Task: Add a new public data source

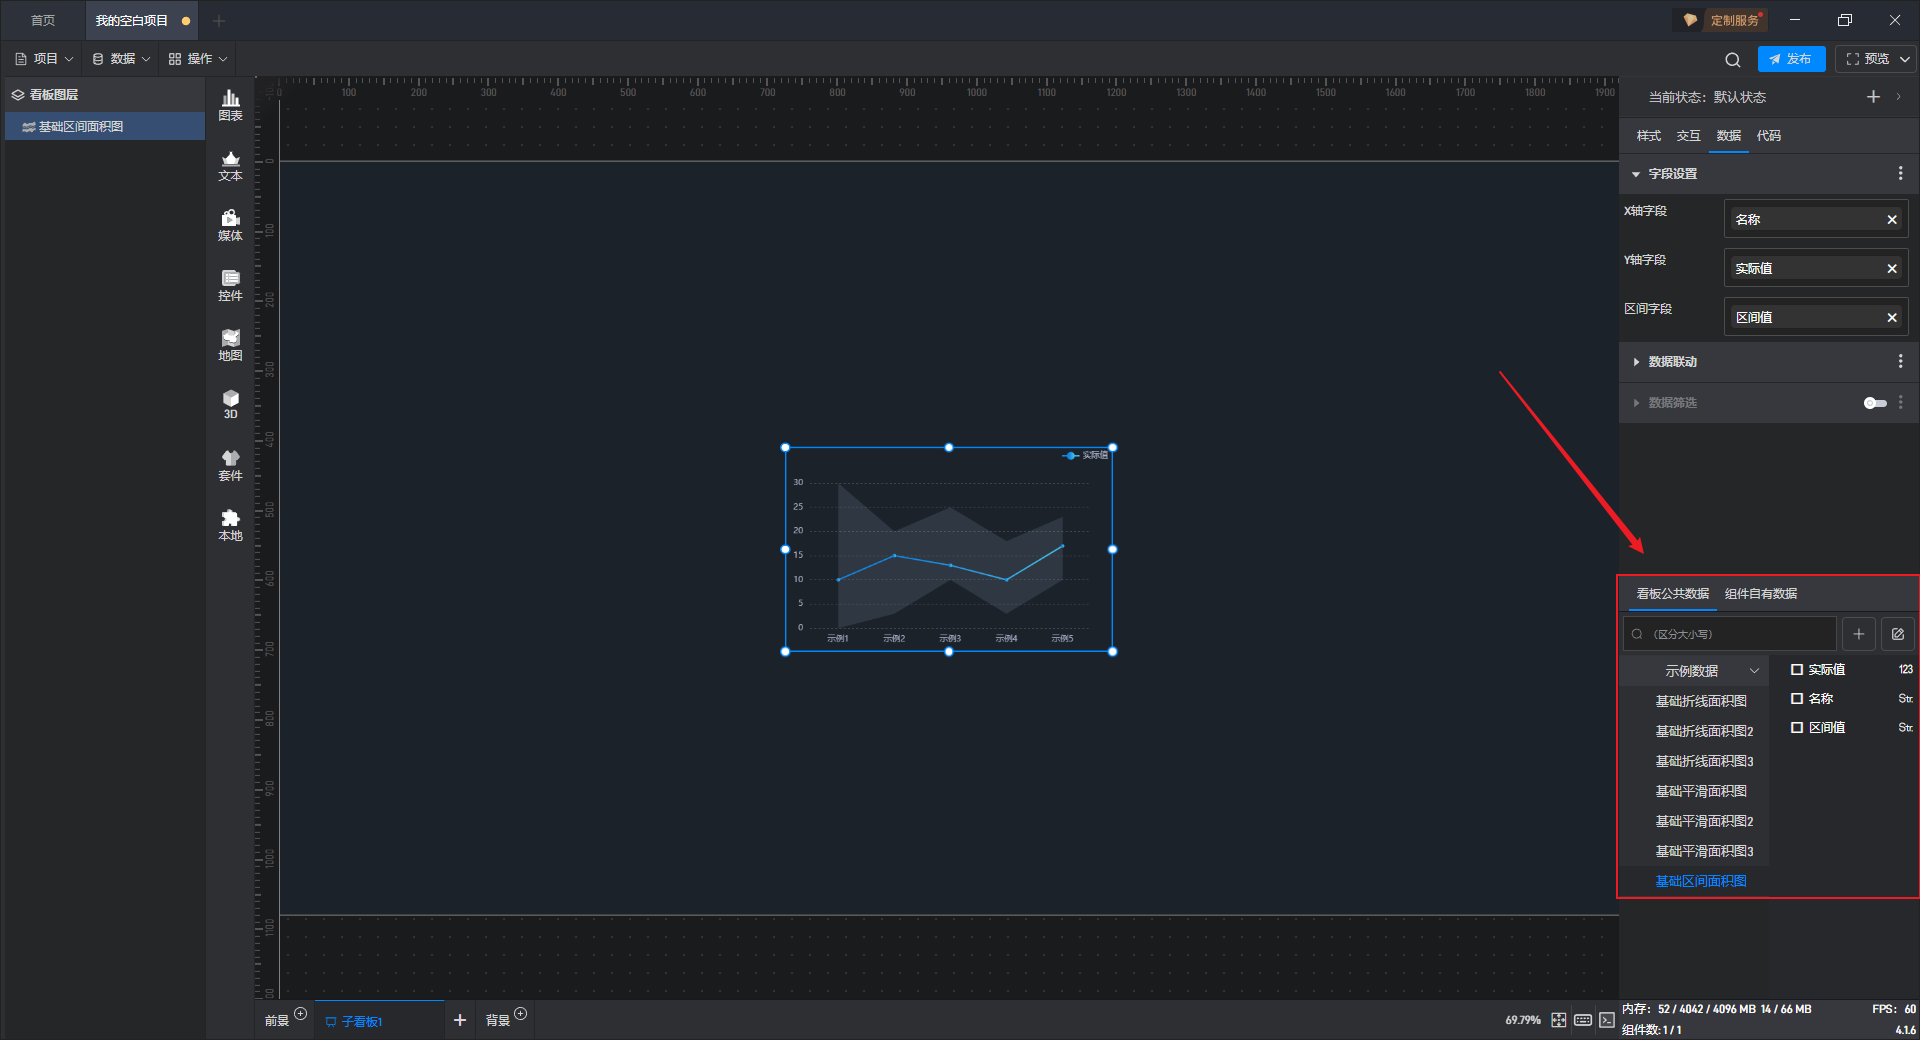Action: coord(1858,634)
